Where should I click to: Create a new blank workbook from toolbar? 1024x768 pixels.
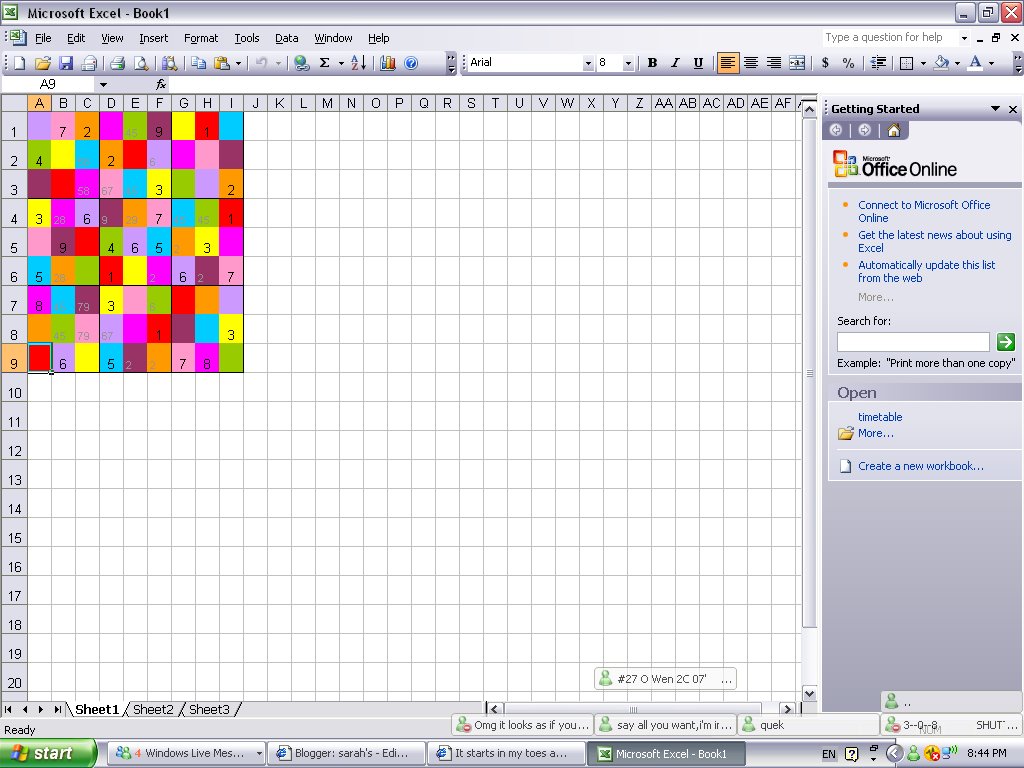click(20, 63)
